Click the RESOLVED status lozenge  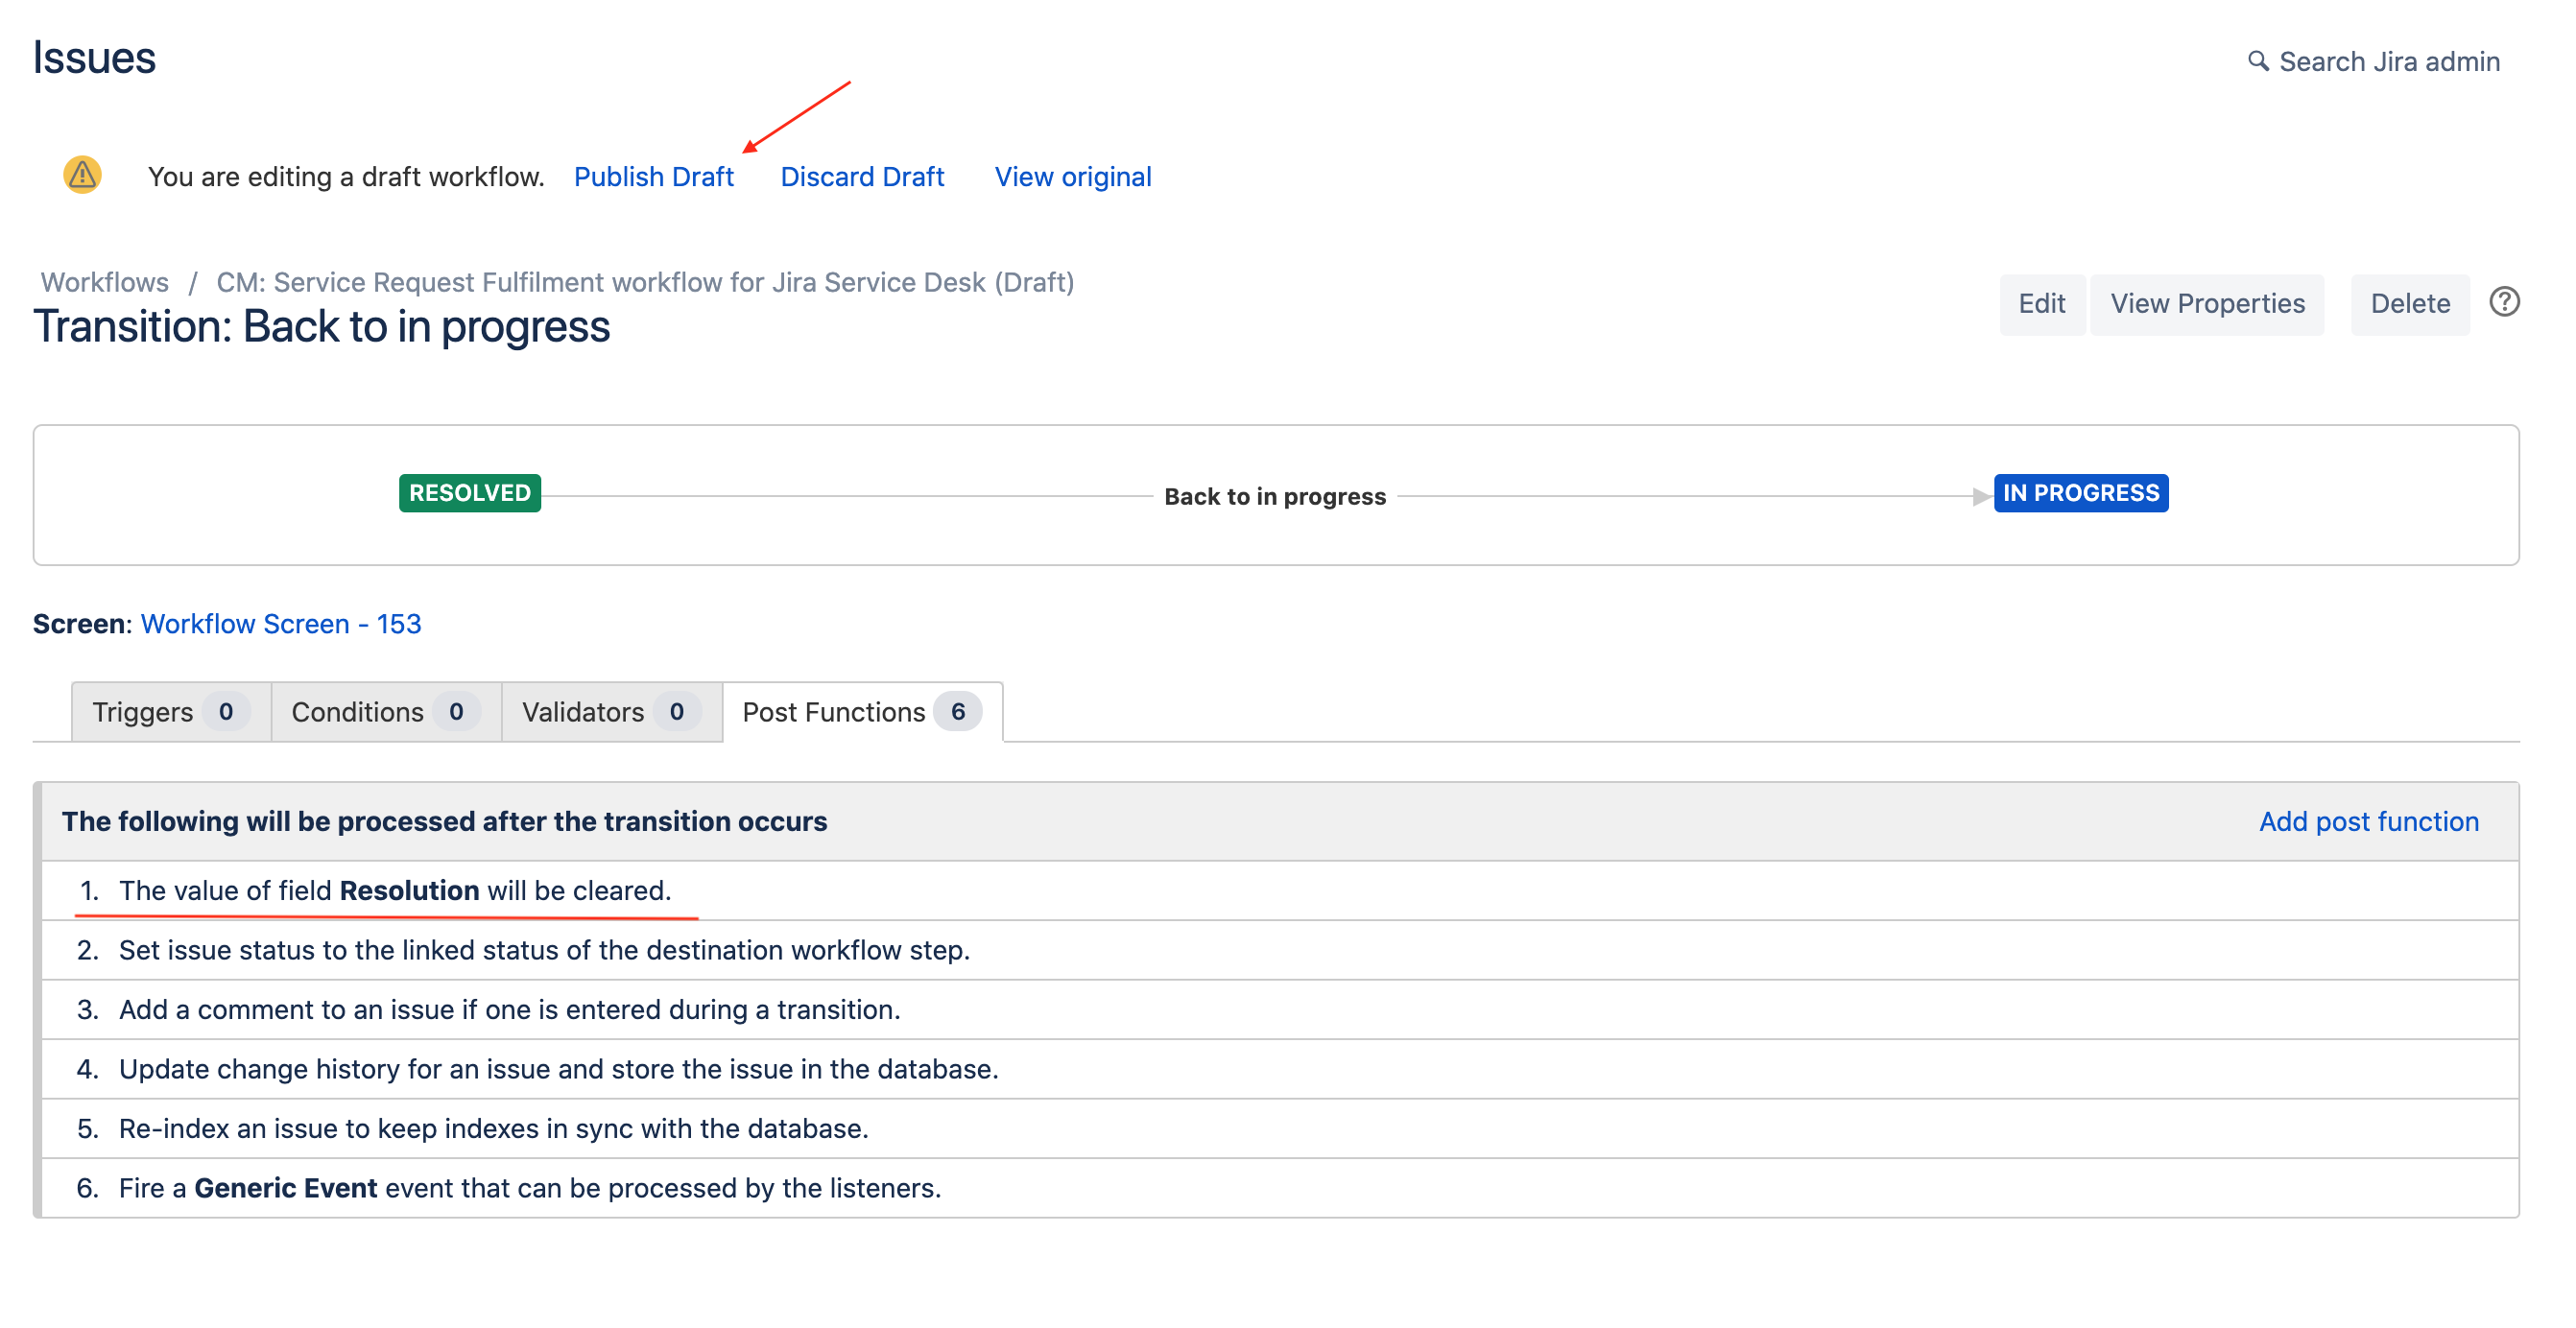click(469, 493)
